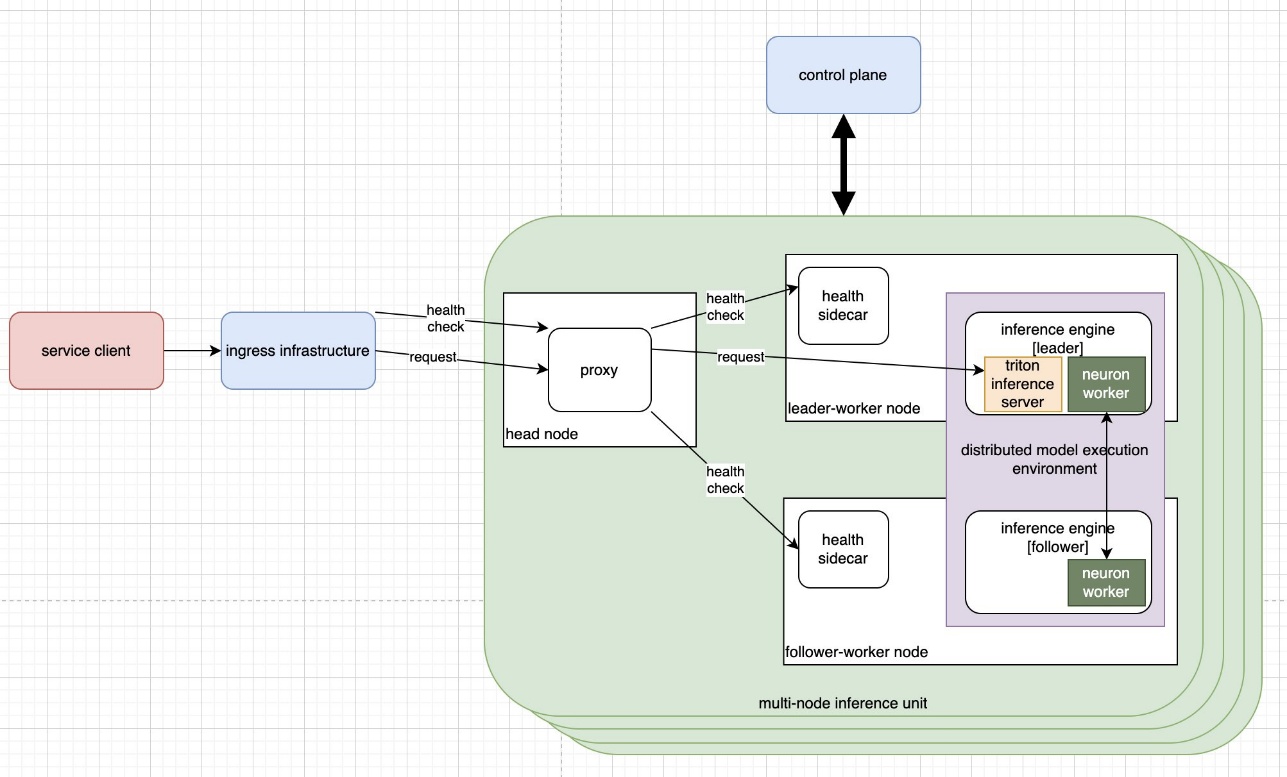Click request label between ingress and proxy
Screen dimensions: 1287x777
(x=433, y=357)
